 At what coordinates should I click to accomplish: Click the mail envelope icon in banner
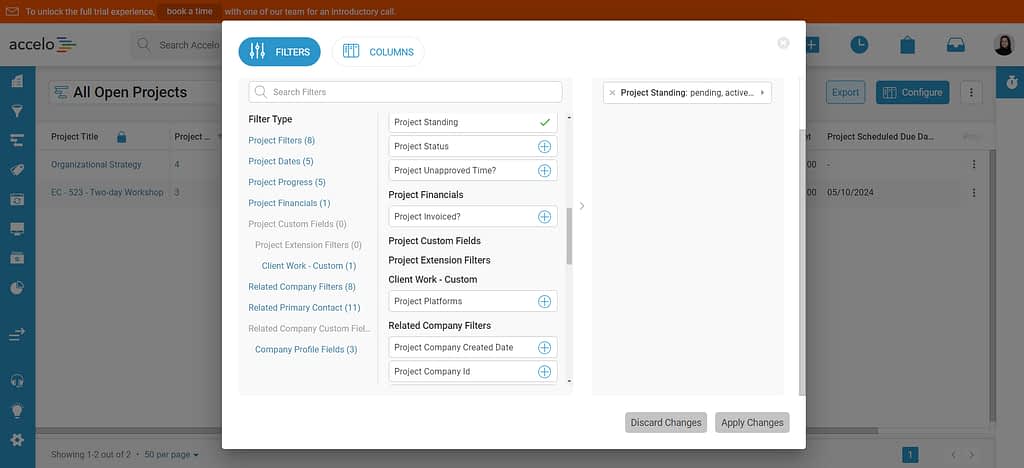[x=12, y=12]
